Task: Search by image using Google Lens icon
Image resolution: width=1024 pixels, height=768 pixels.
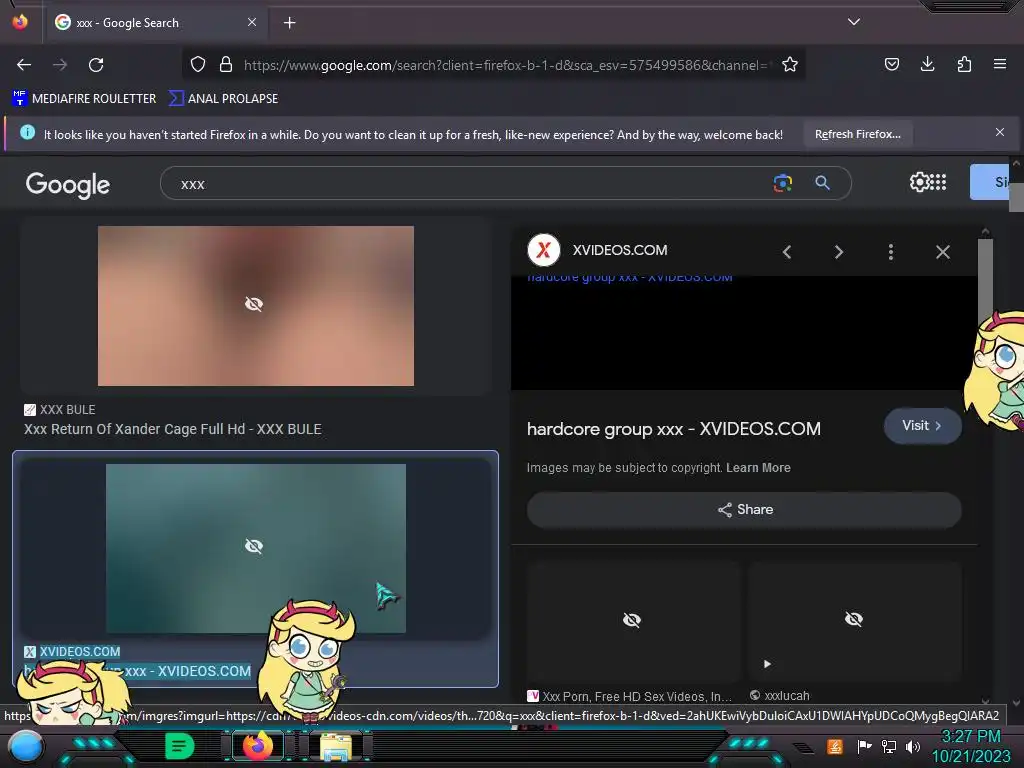Action: pos(782,184)
